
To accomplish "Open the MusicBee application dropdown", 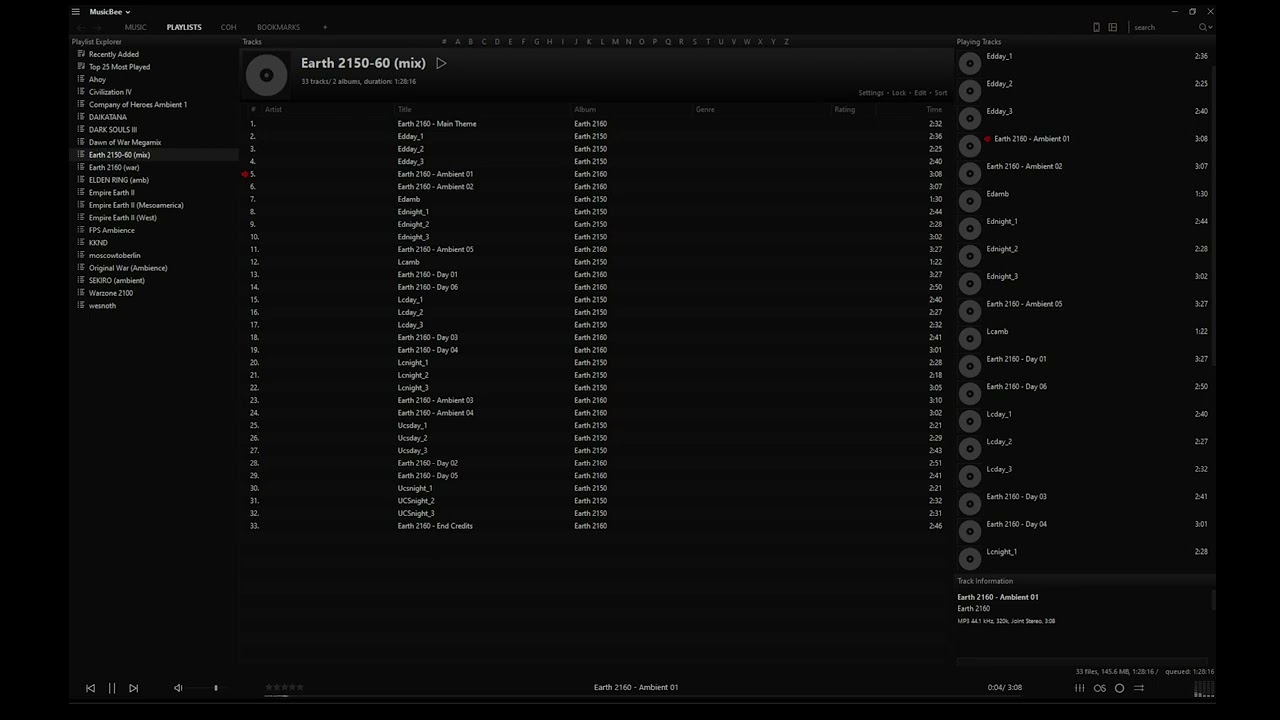I will point(110,12).
